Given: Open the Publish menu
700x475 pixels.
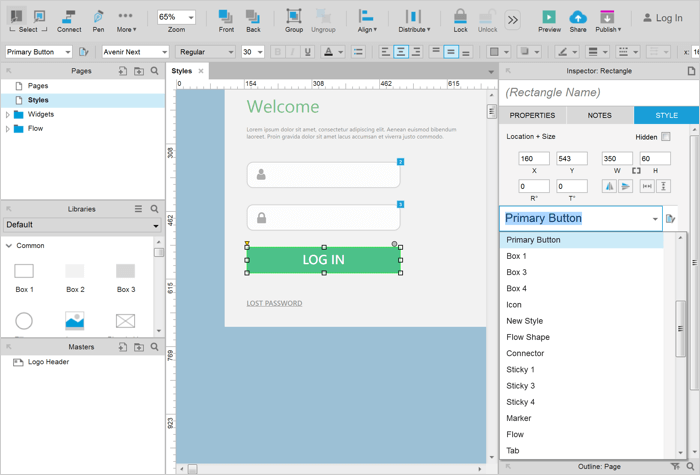Looking at the screenshot, I should (608, 21).
